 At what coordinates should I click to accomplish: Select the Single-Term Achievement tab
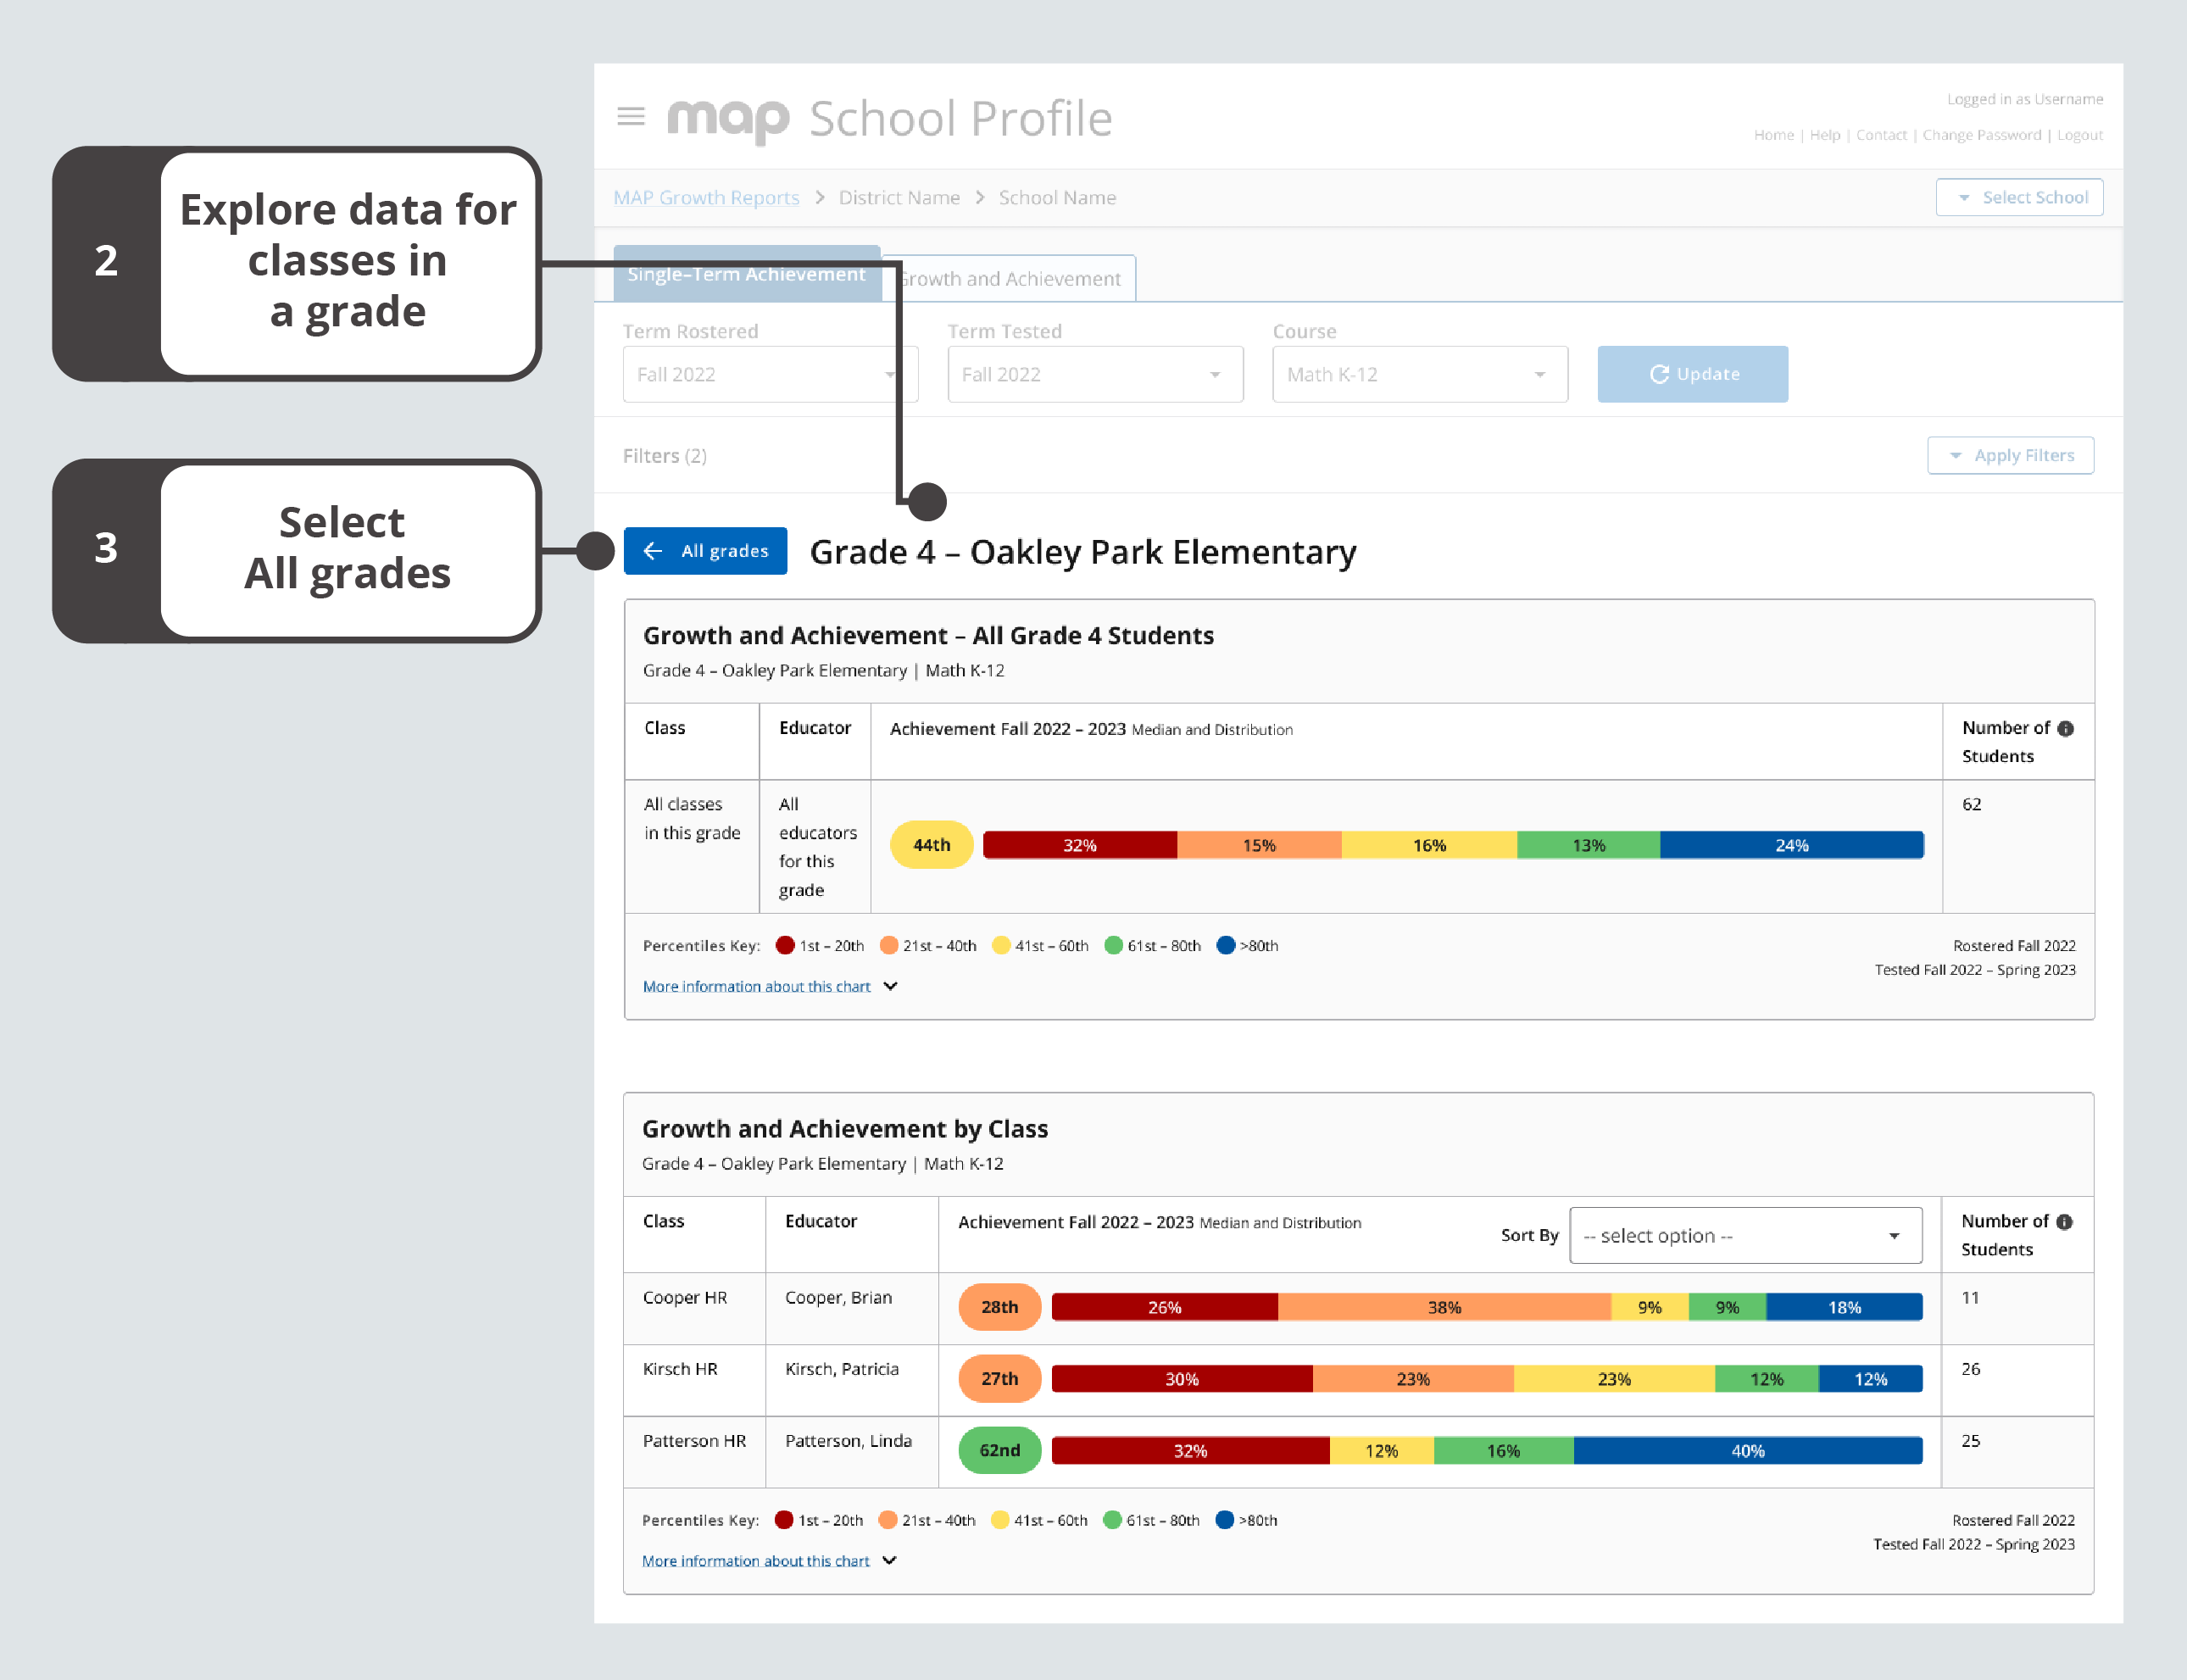747,273
